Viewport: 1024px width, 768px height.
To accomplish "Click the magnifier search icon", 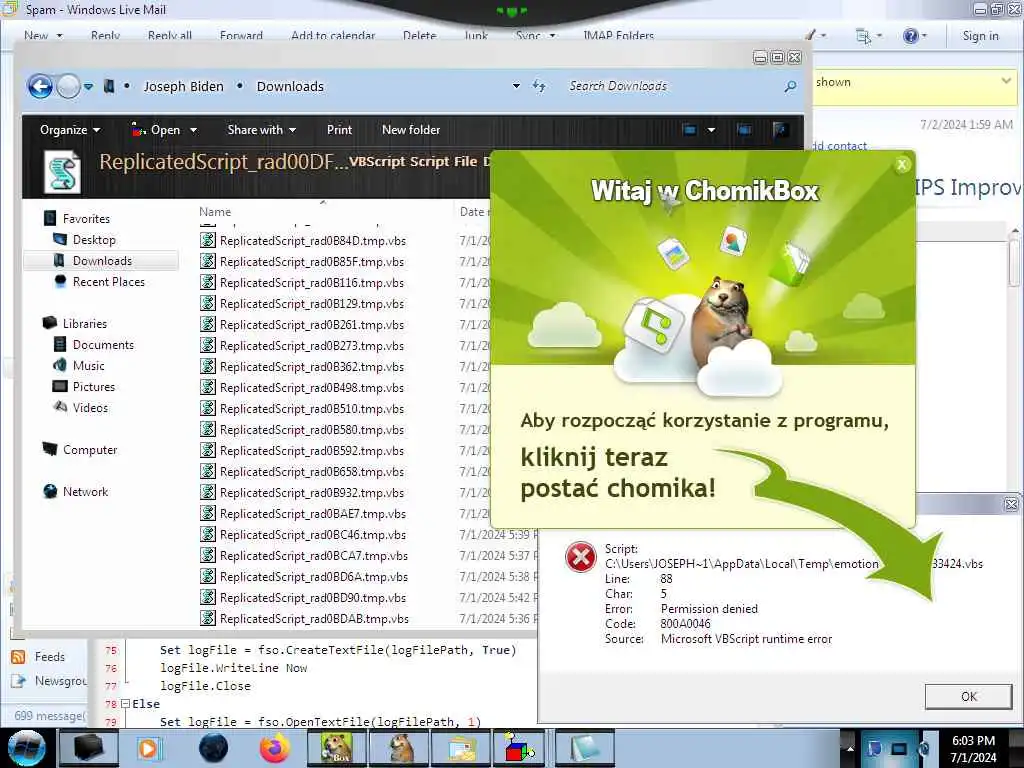I will [790, 86].
